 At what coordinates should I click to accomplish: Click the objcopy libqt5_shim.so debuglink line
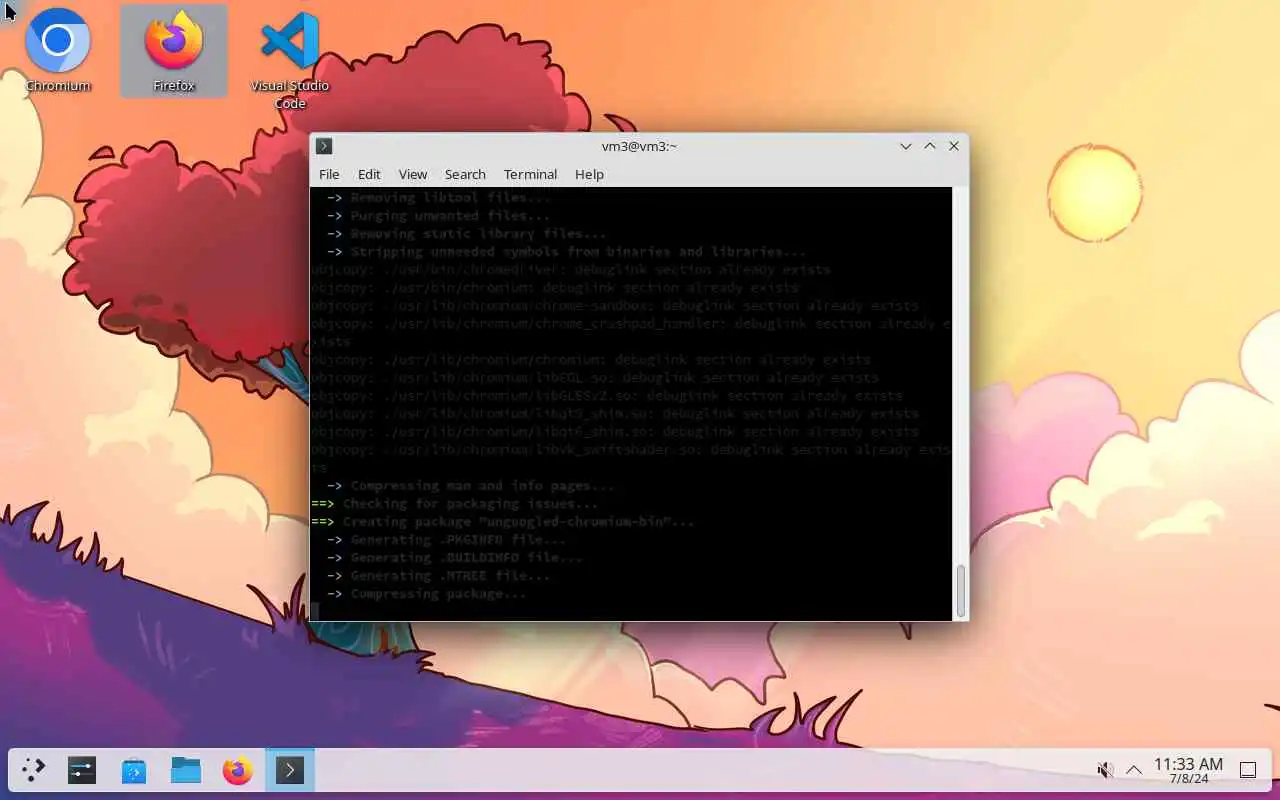click(x=614, y=414)
